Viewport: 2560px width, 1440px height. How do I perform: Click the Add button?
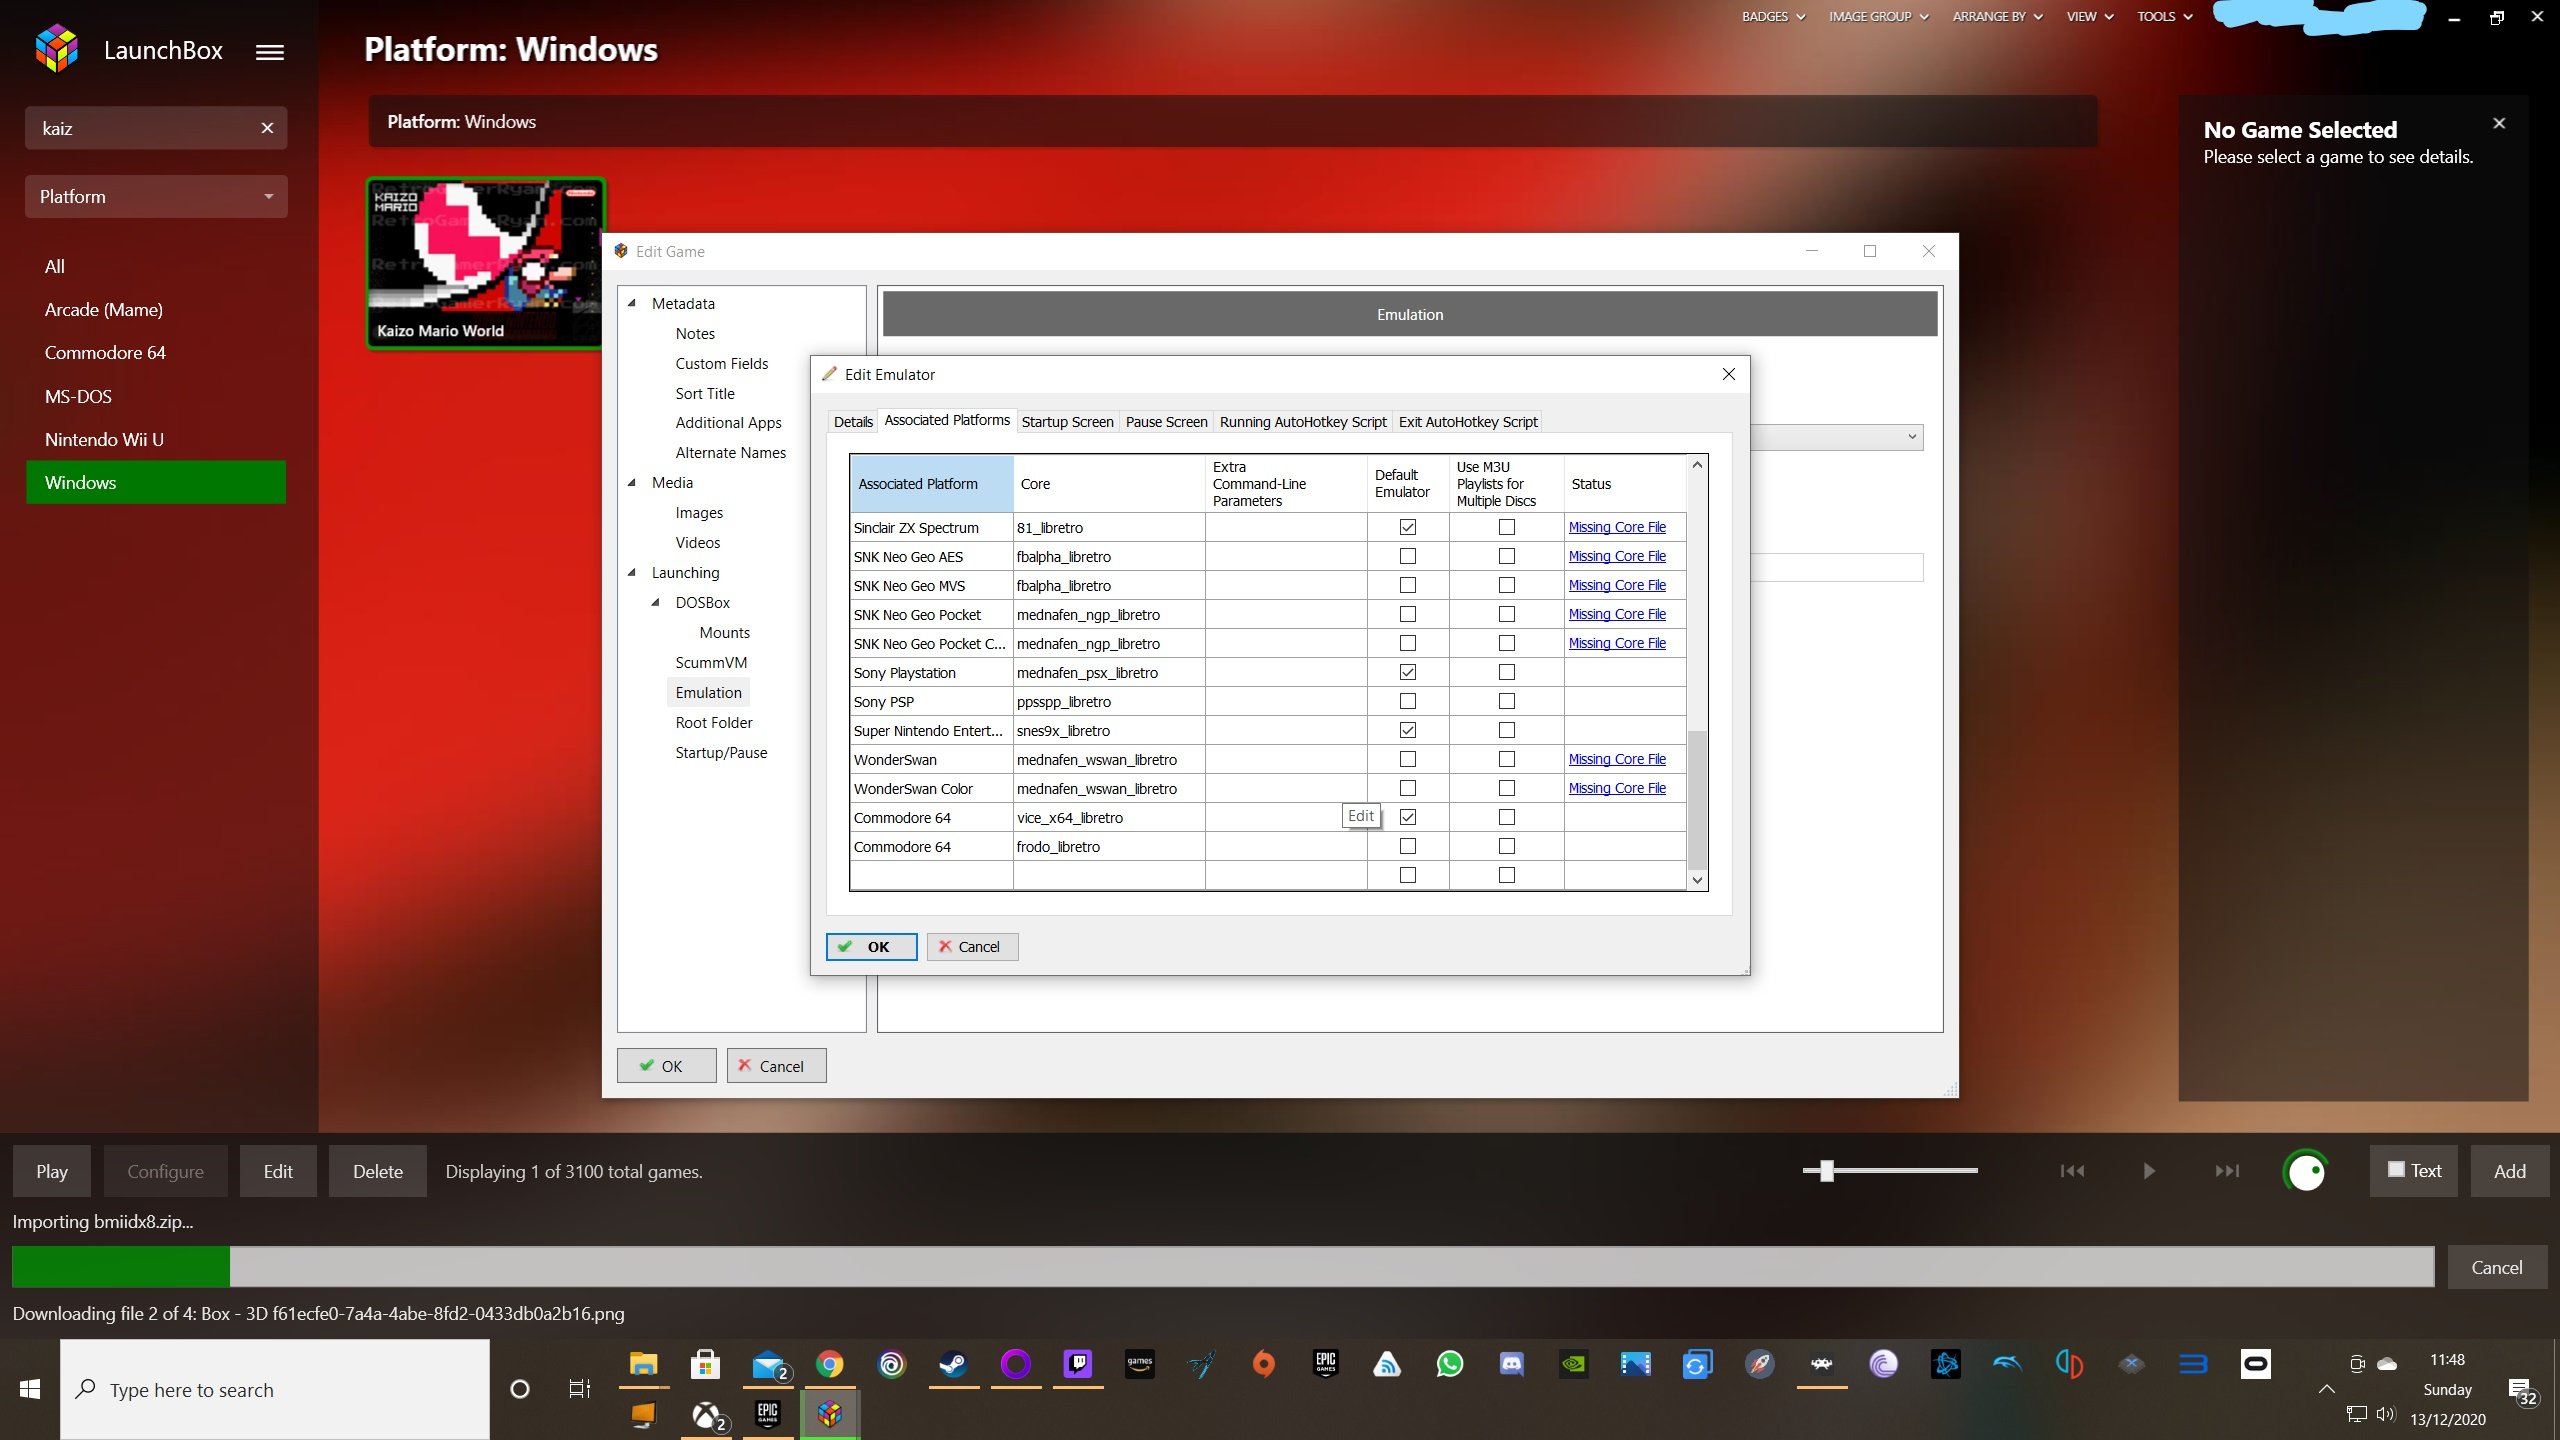click(2510, 1171)
